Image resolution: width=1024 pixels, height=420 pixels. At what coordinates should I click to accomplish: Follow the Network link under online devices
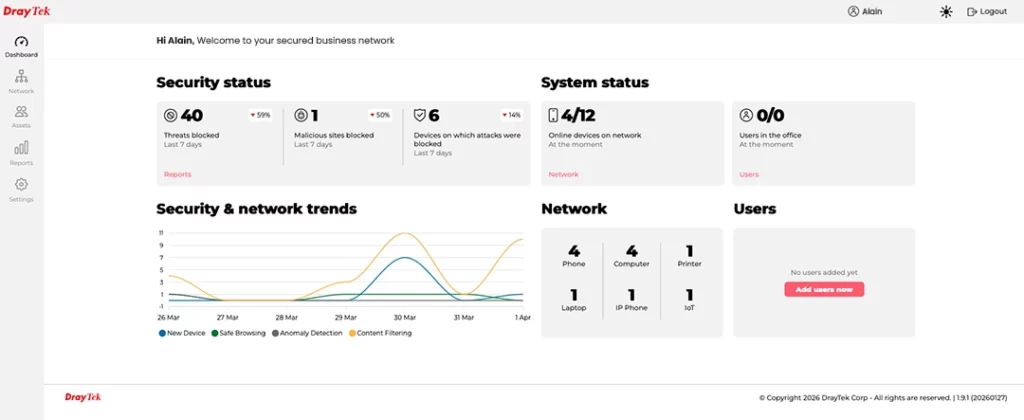tap(563, 174)
